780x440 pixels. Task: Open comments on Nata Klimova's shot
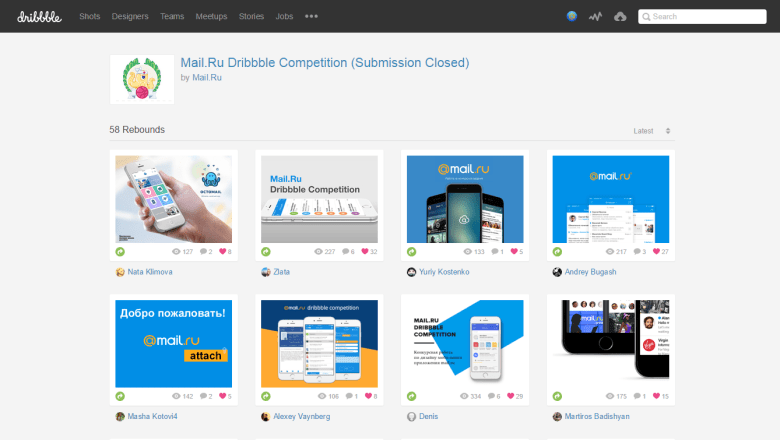[x=206, y=252]
